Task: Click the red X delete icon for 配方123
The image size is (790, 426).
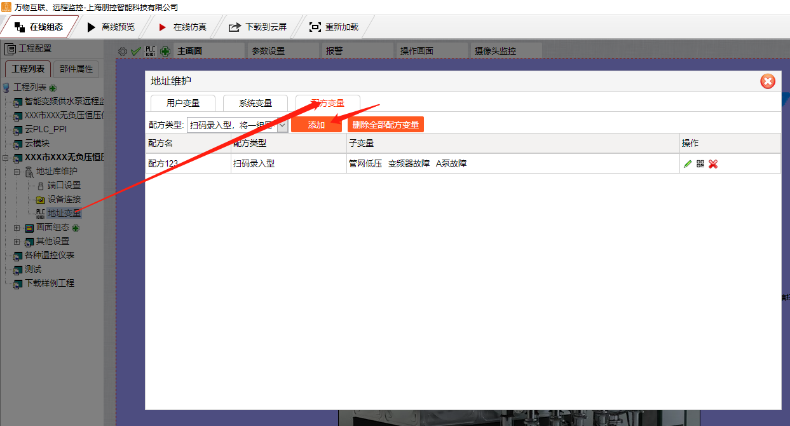Action: click(713, 163)
